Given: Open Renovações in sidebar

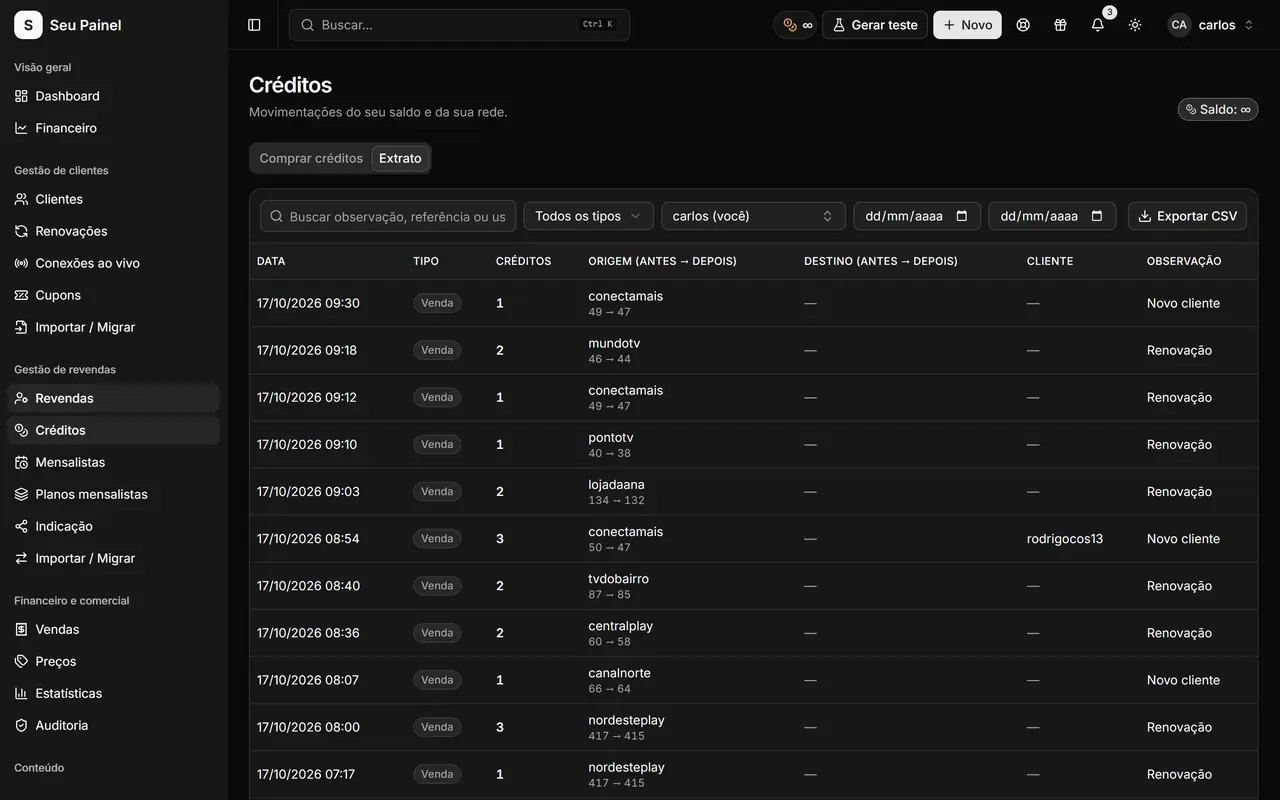Looking at the screenshot, I should point(113,231).
